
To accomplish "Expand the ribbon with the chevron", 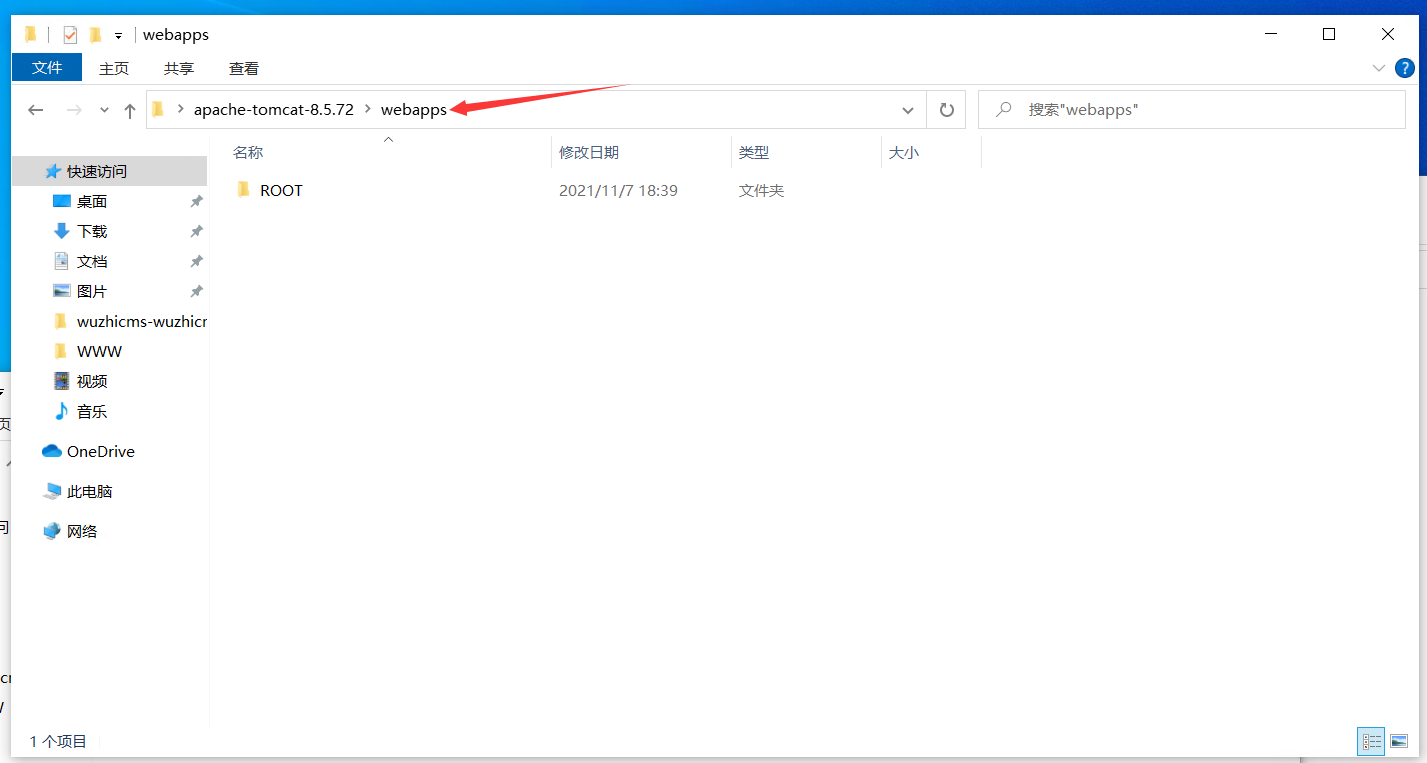I will click(1378, 68).
